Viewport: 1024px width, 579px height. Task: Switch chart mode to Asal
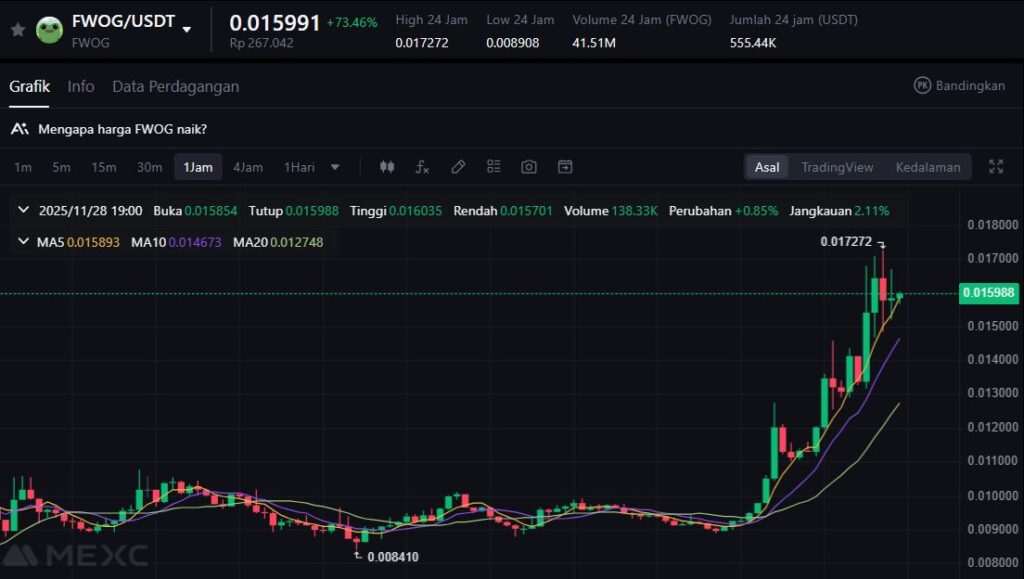pyautogui.click(x=767, y=167)
